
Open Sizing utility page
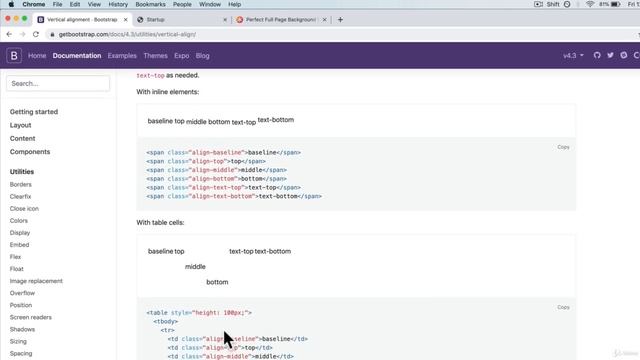coord(18,341)
